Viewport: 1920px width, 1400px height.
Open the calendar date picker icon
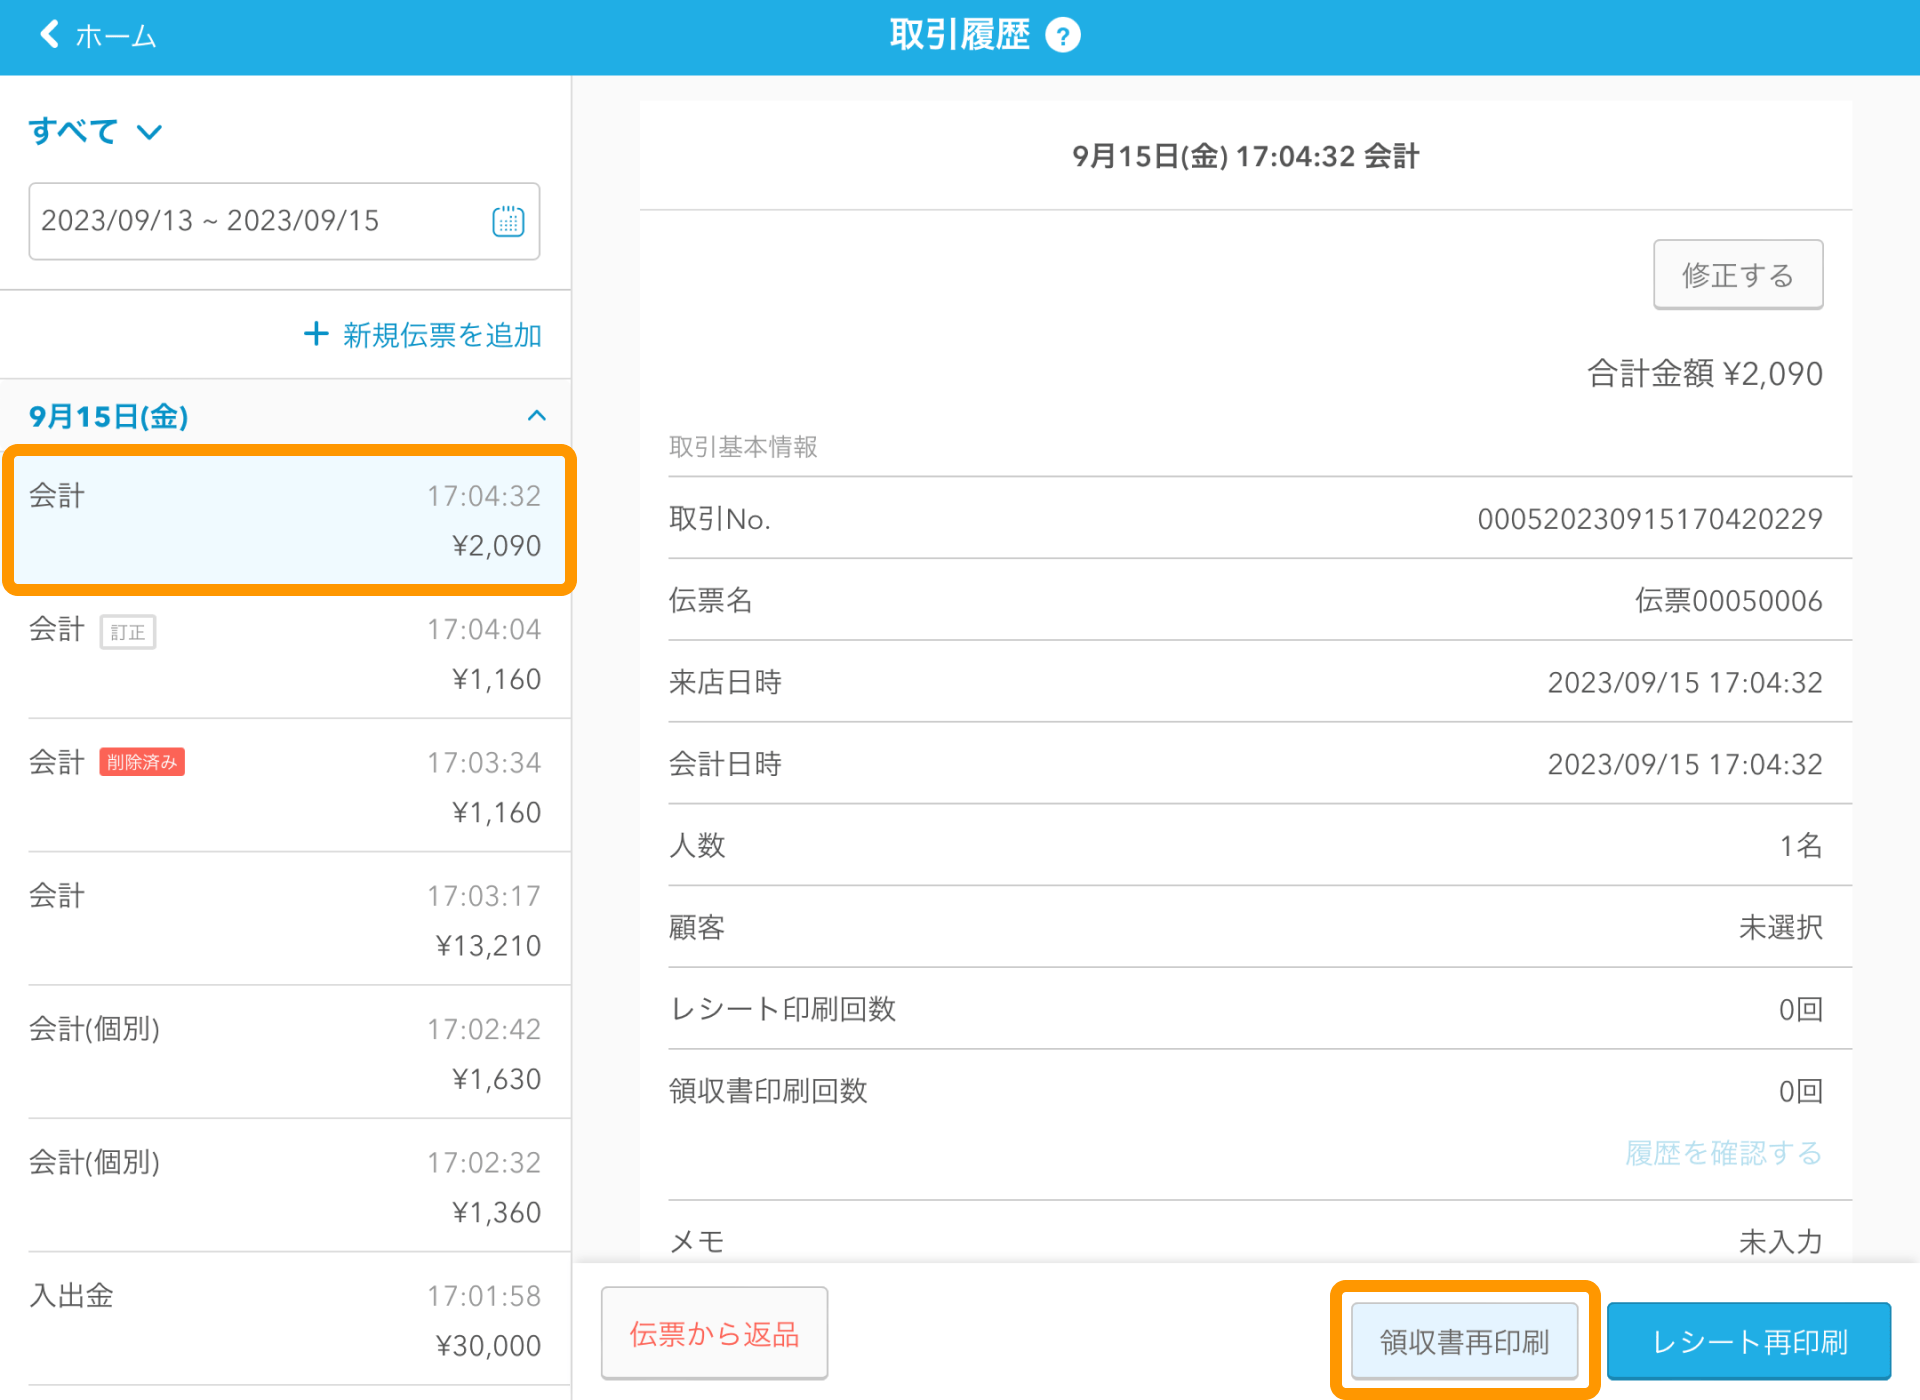(508, 221)
